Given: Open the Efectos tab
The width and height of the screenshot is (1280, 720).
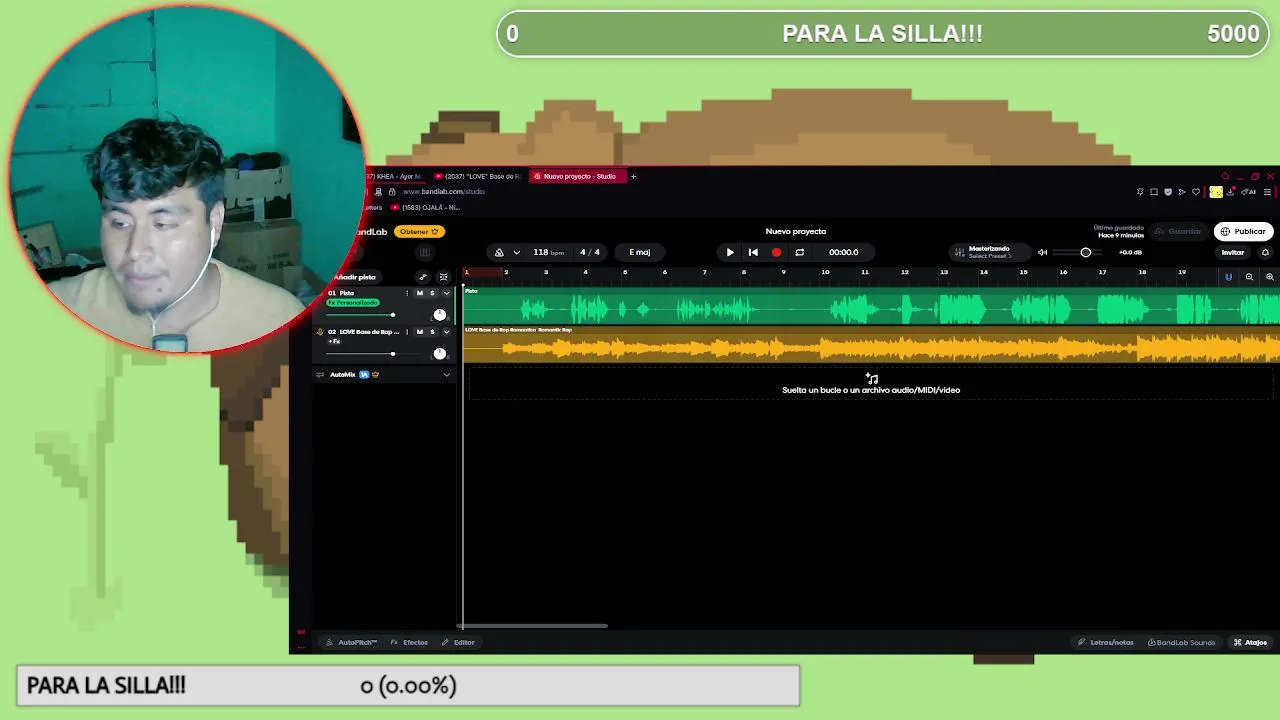Looking at the screenshot, I should tap(410, 642).
